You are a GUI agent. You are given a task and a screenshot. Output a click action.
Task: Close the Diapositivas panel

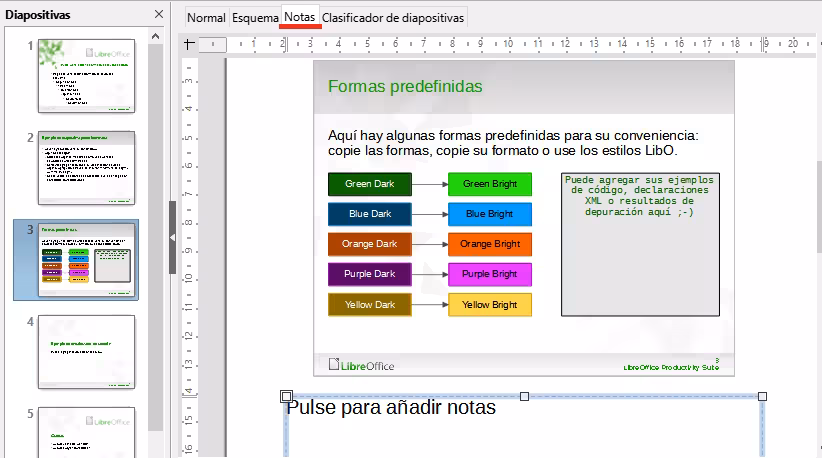pos(159,15)
